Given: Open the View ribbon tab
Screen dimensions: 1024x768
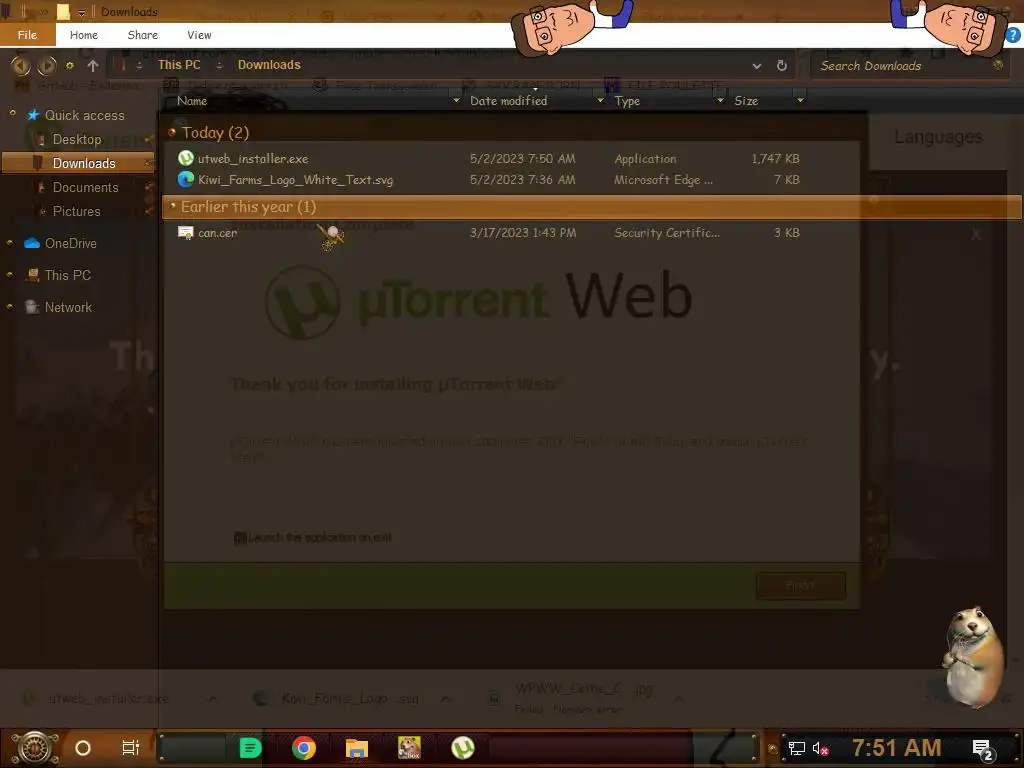Looking at the screenshot, I should [x=199, y=35].
